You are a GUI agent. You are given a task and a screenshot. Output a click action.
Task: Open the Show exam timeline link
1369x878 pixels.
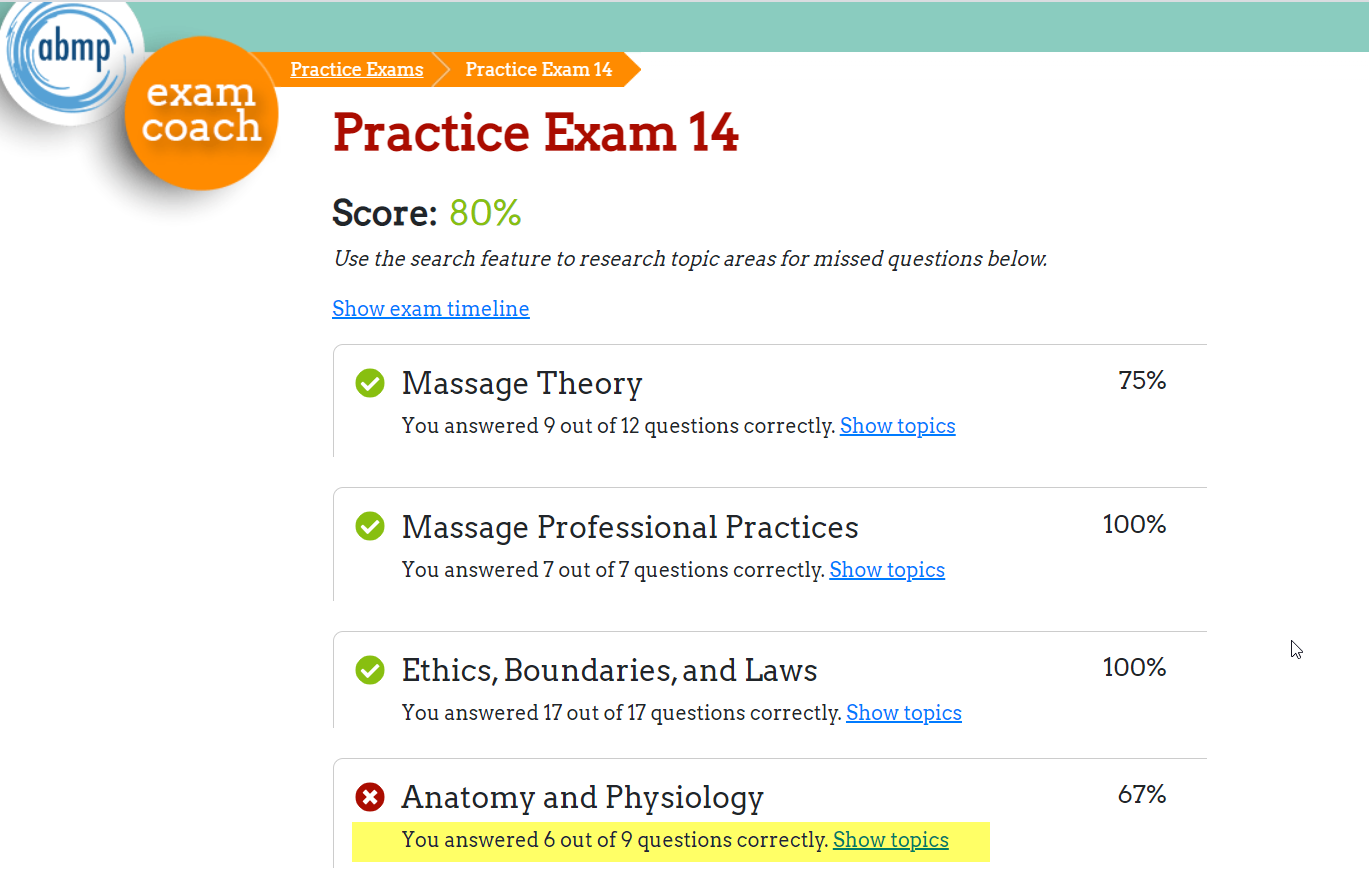pyautogui.click(x=431, y=308)
